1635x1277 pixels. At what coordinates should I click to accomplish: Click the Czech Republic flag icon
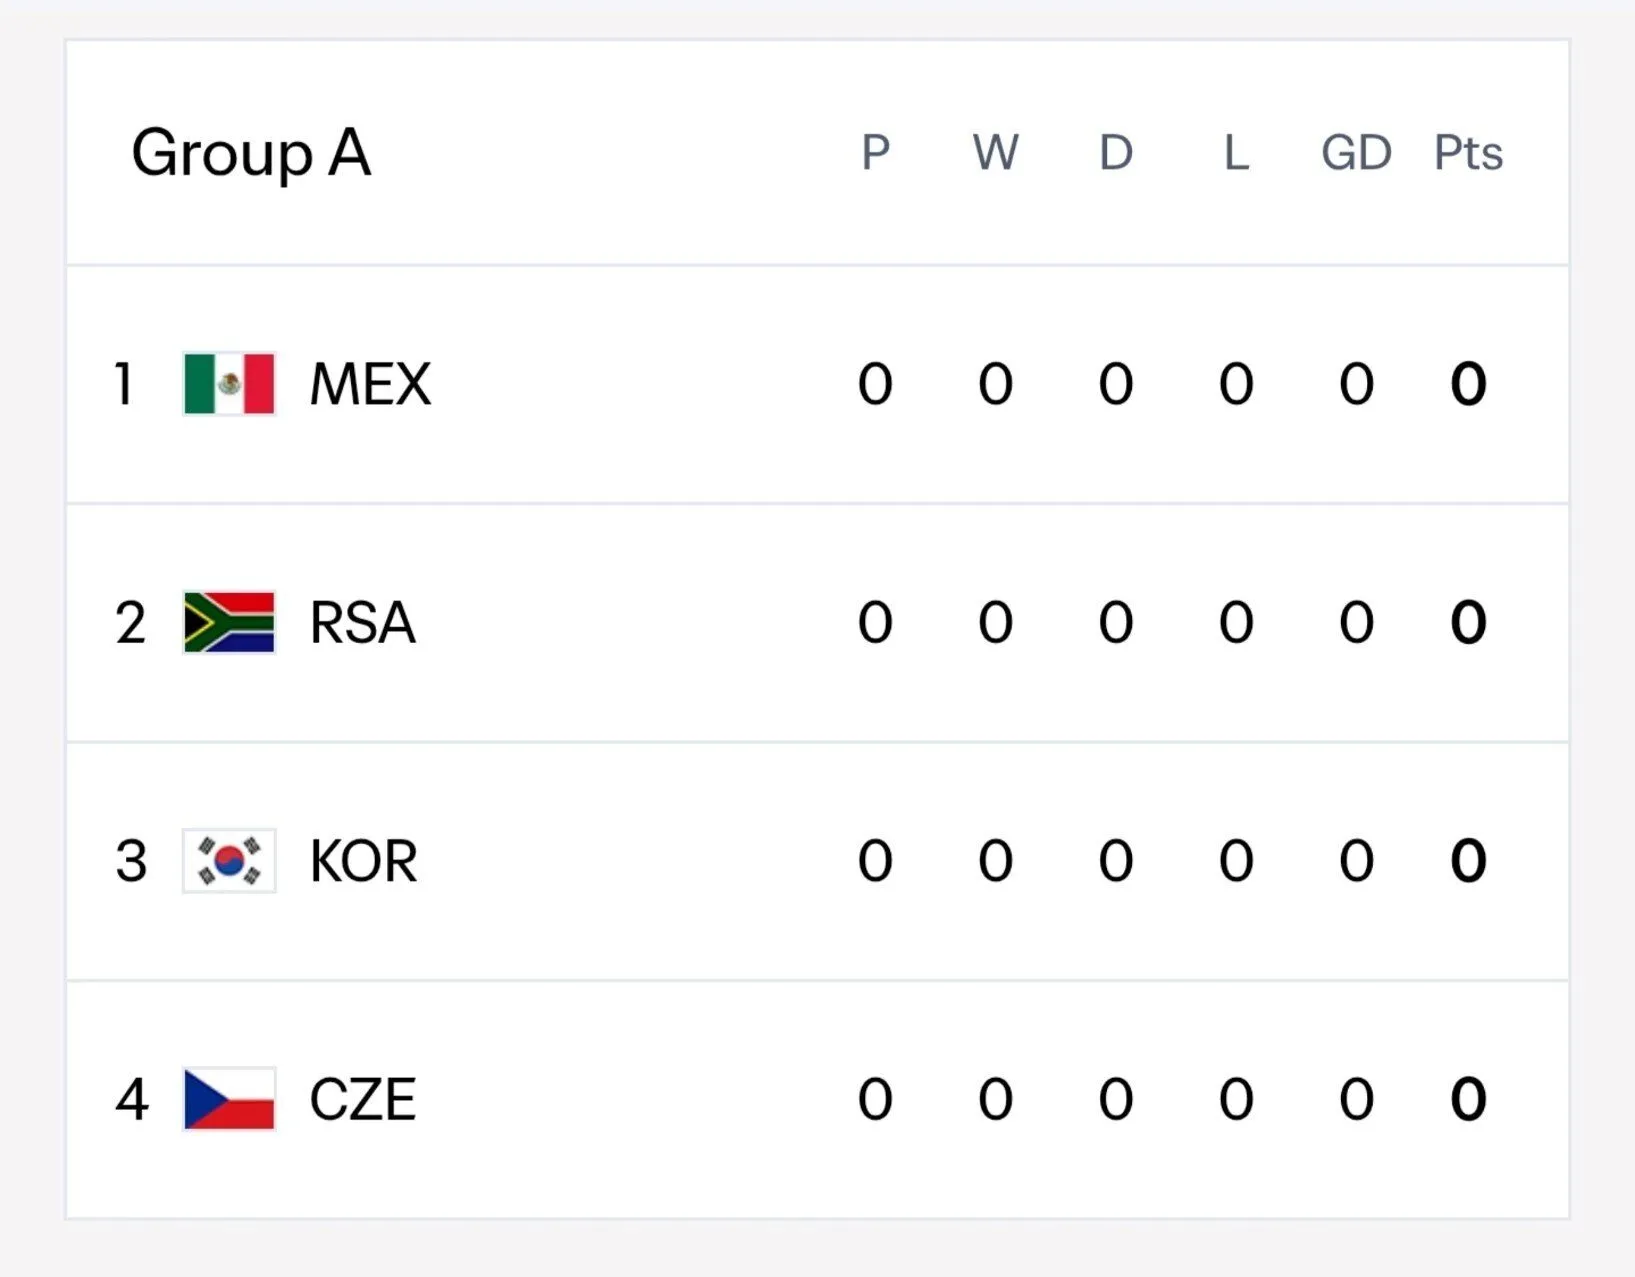pyautogui.click(x=229, y=1099)
